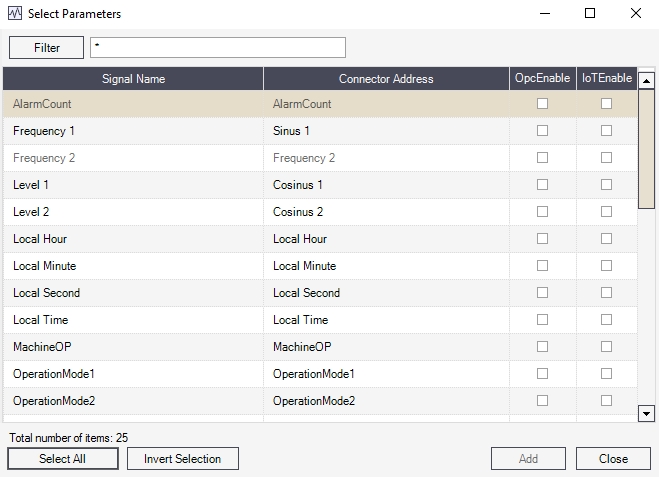
Task: Click the Select All button
Action: pyautogui.click(x=62, y=459)
